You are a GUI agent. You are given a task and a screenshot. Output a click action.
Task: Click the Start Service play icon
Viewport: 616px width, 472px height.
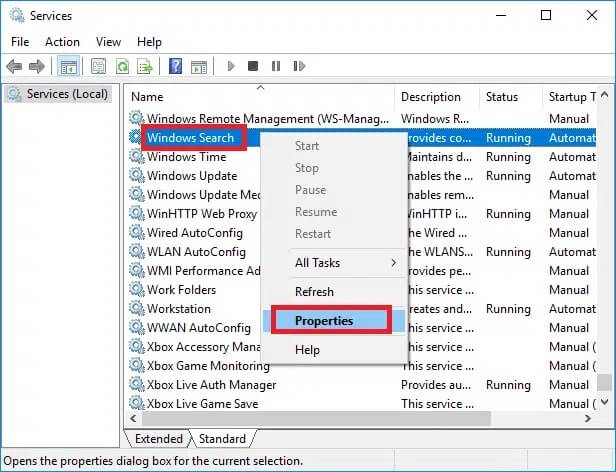231,66
